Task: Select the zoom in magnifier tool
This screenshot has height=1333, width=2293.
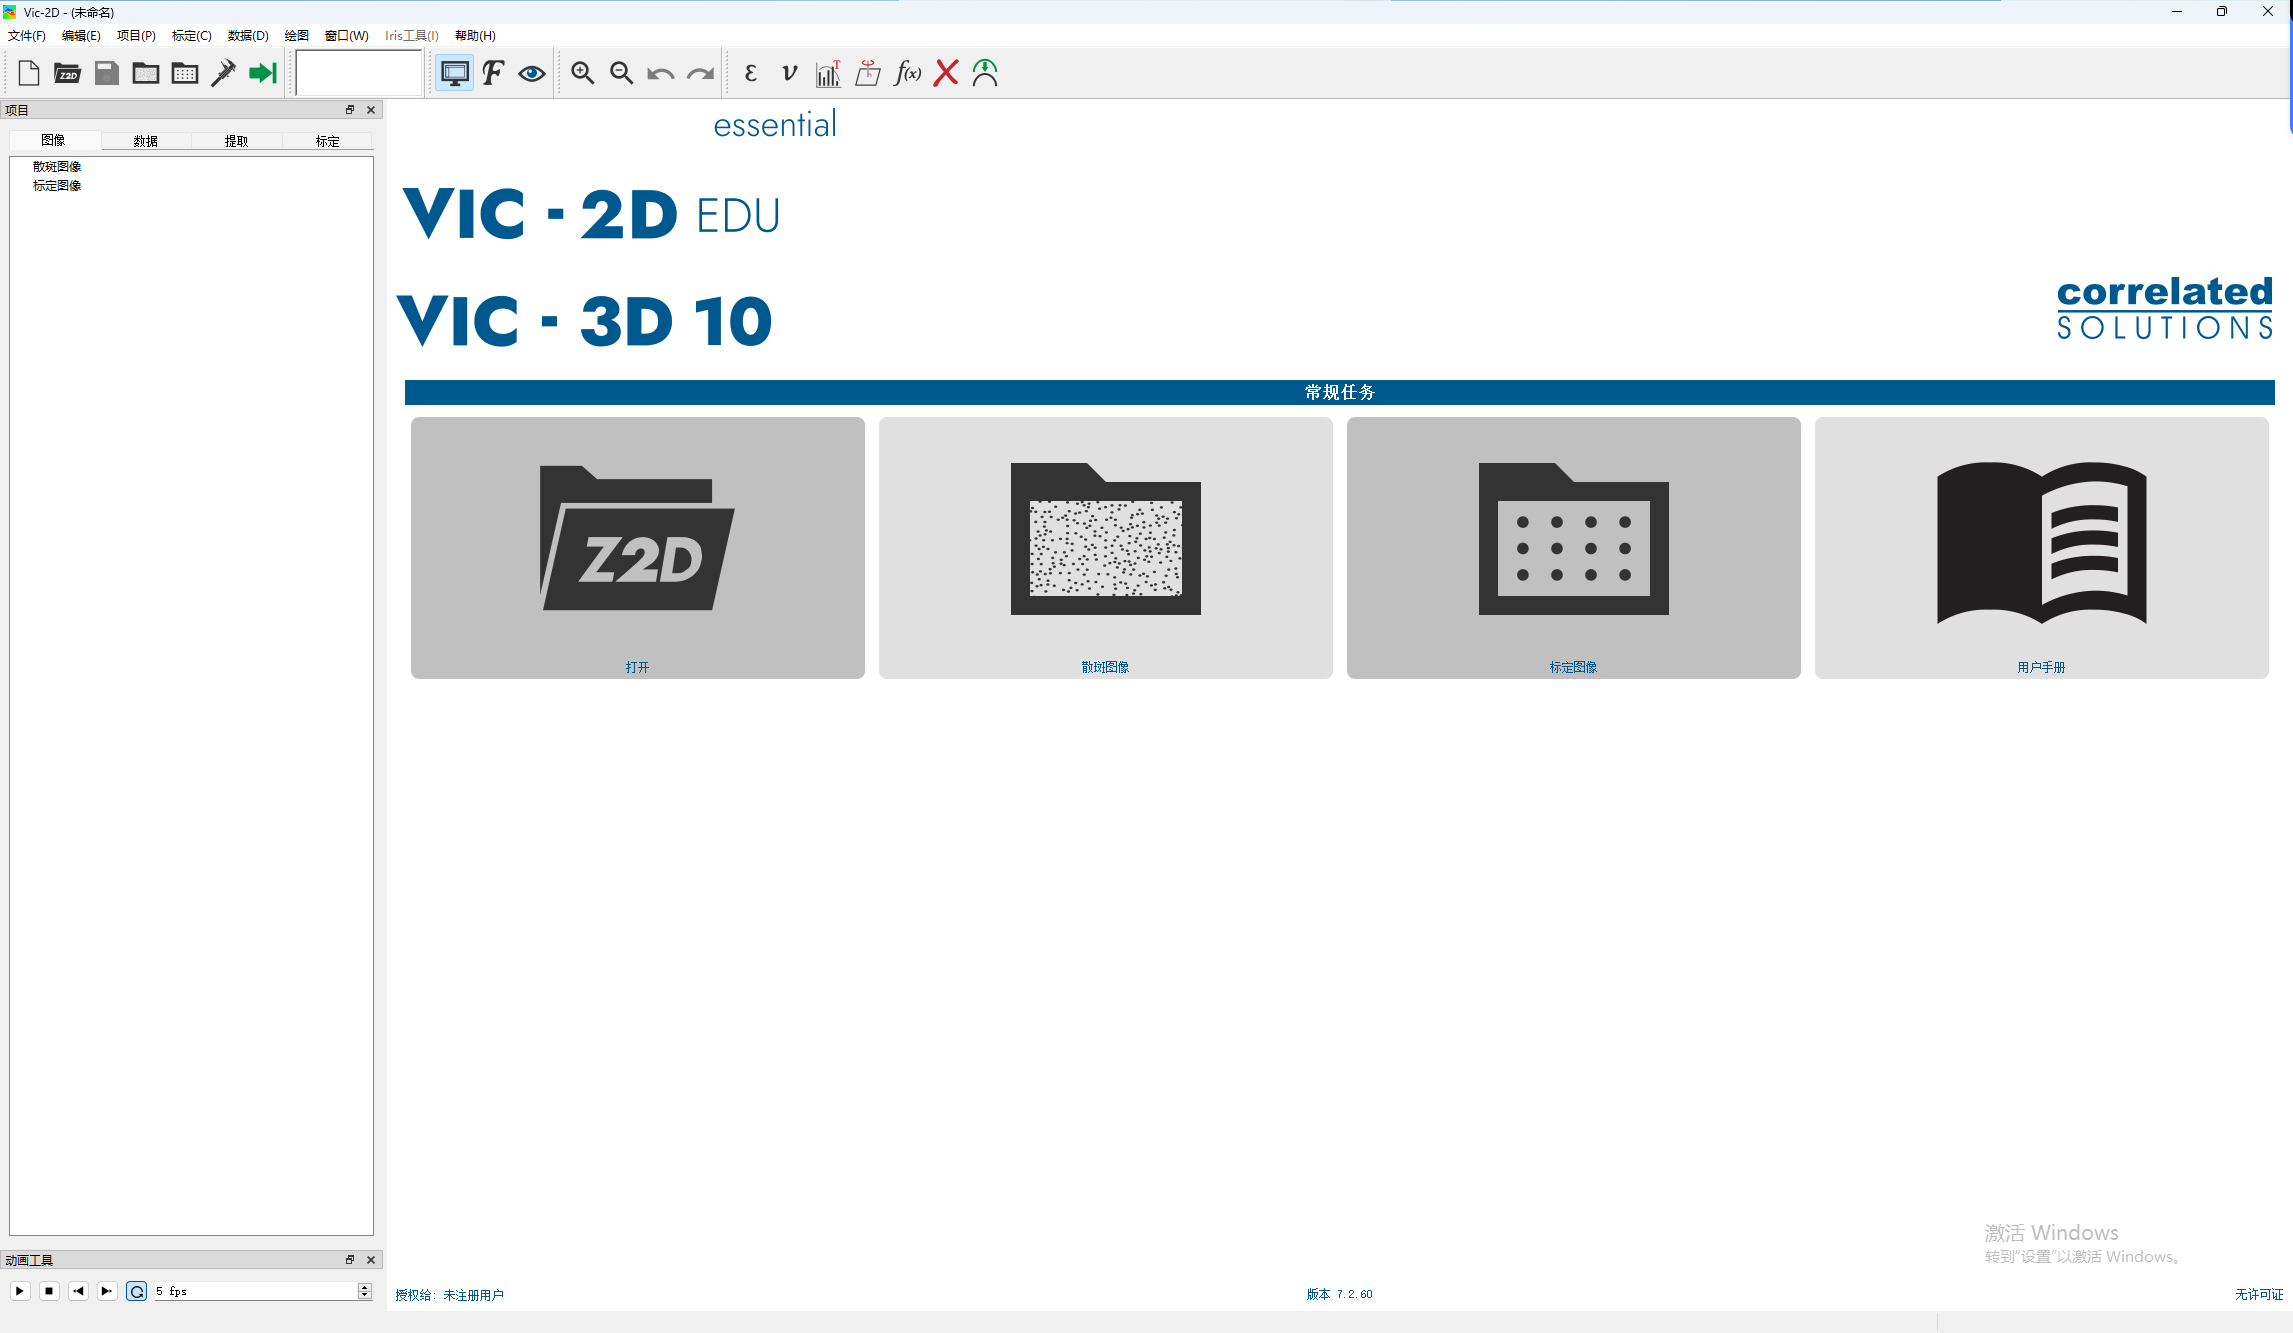Action: pyautogui.click(x=582, y=72)
